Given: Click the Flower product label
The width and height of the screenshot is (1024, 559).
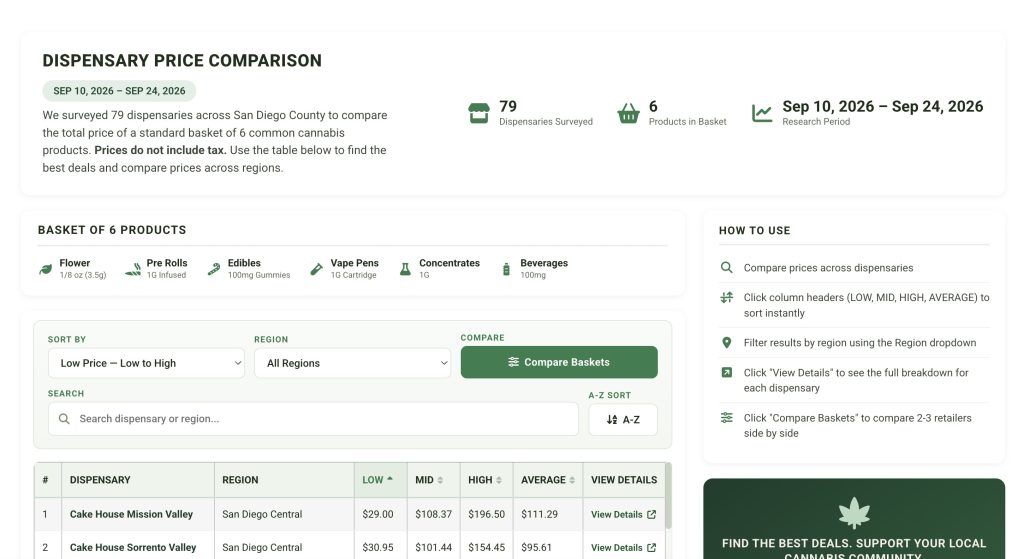Looking at the screenshot, I should [74, 263].
